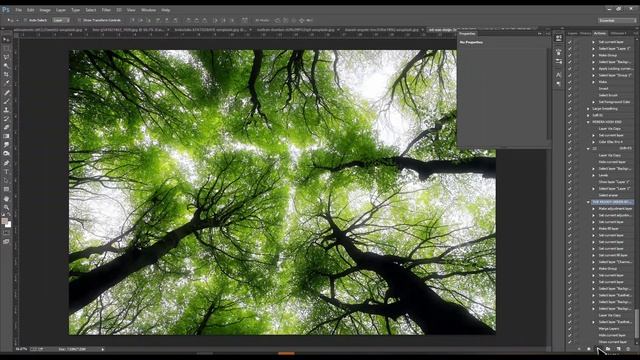This screenshot has width=640, height=360.
Task: Create new action button in Actions panel
Action: point(618,349)
